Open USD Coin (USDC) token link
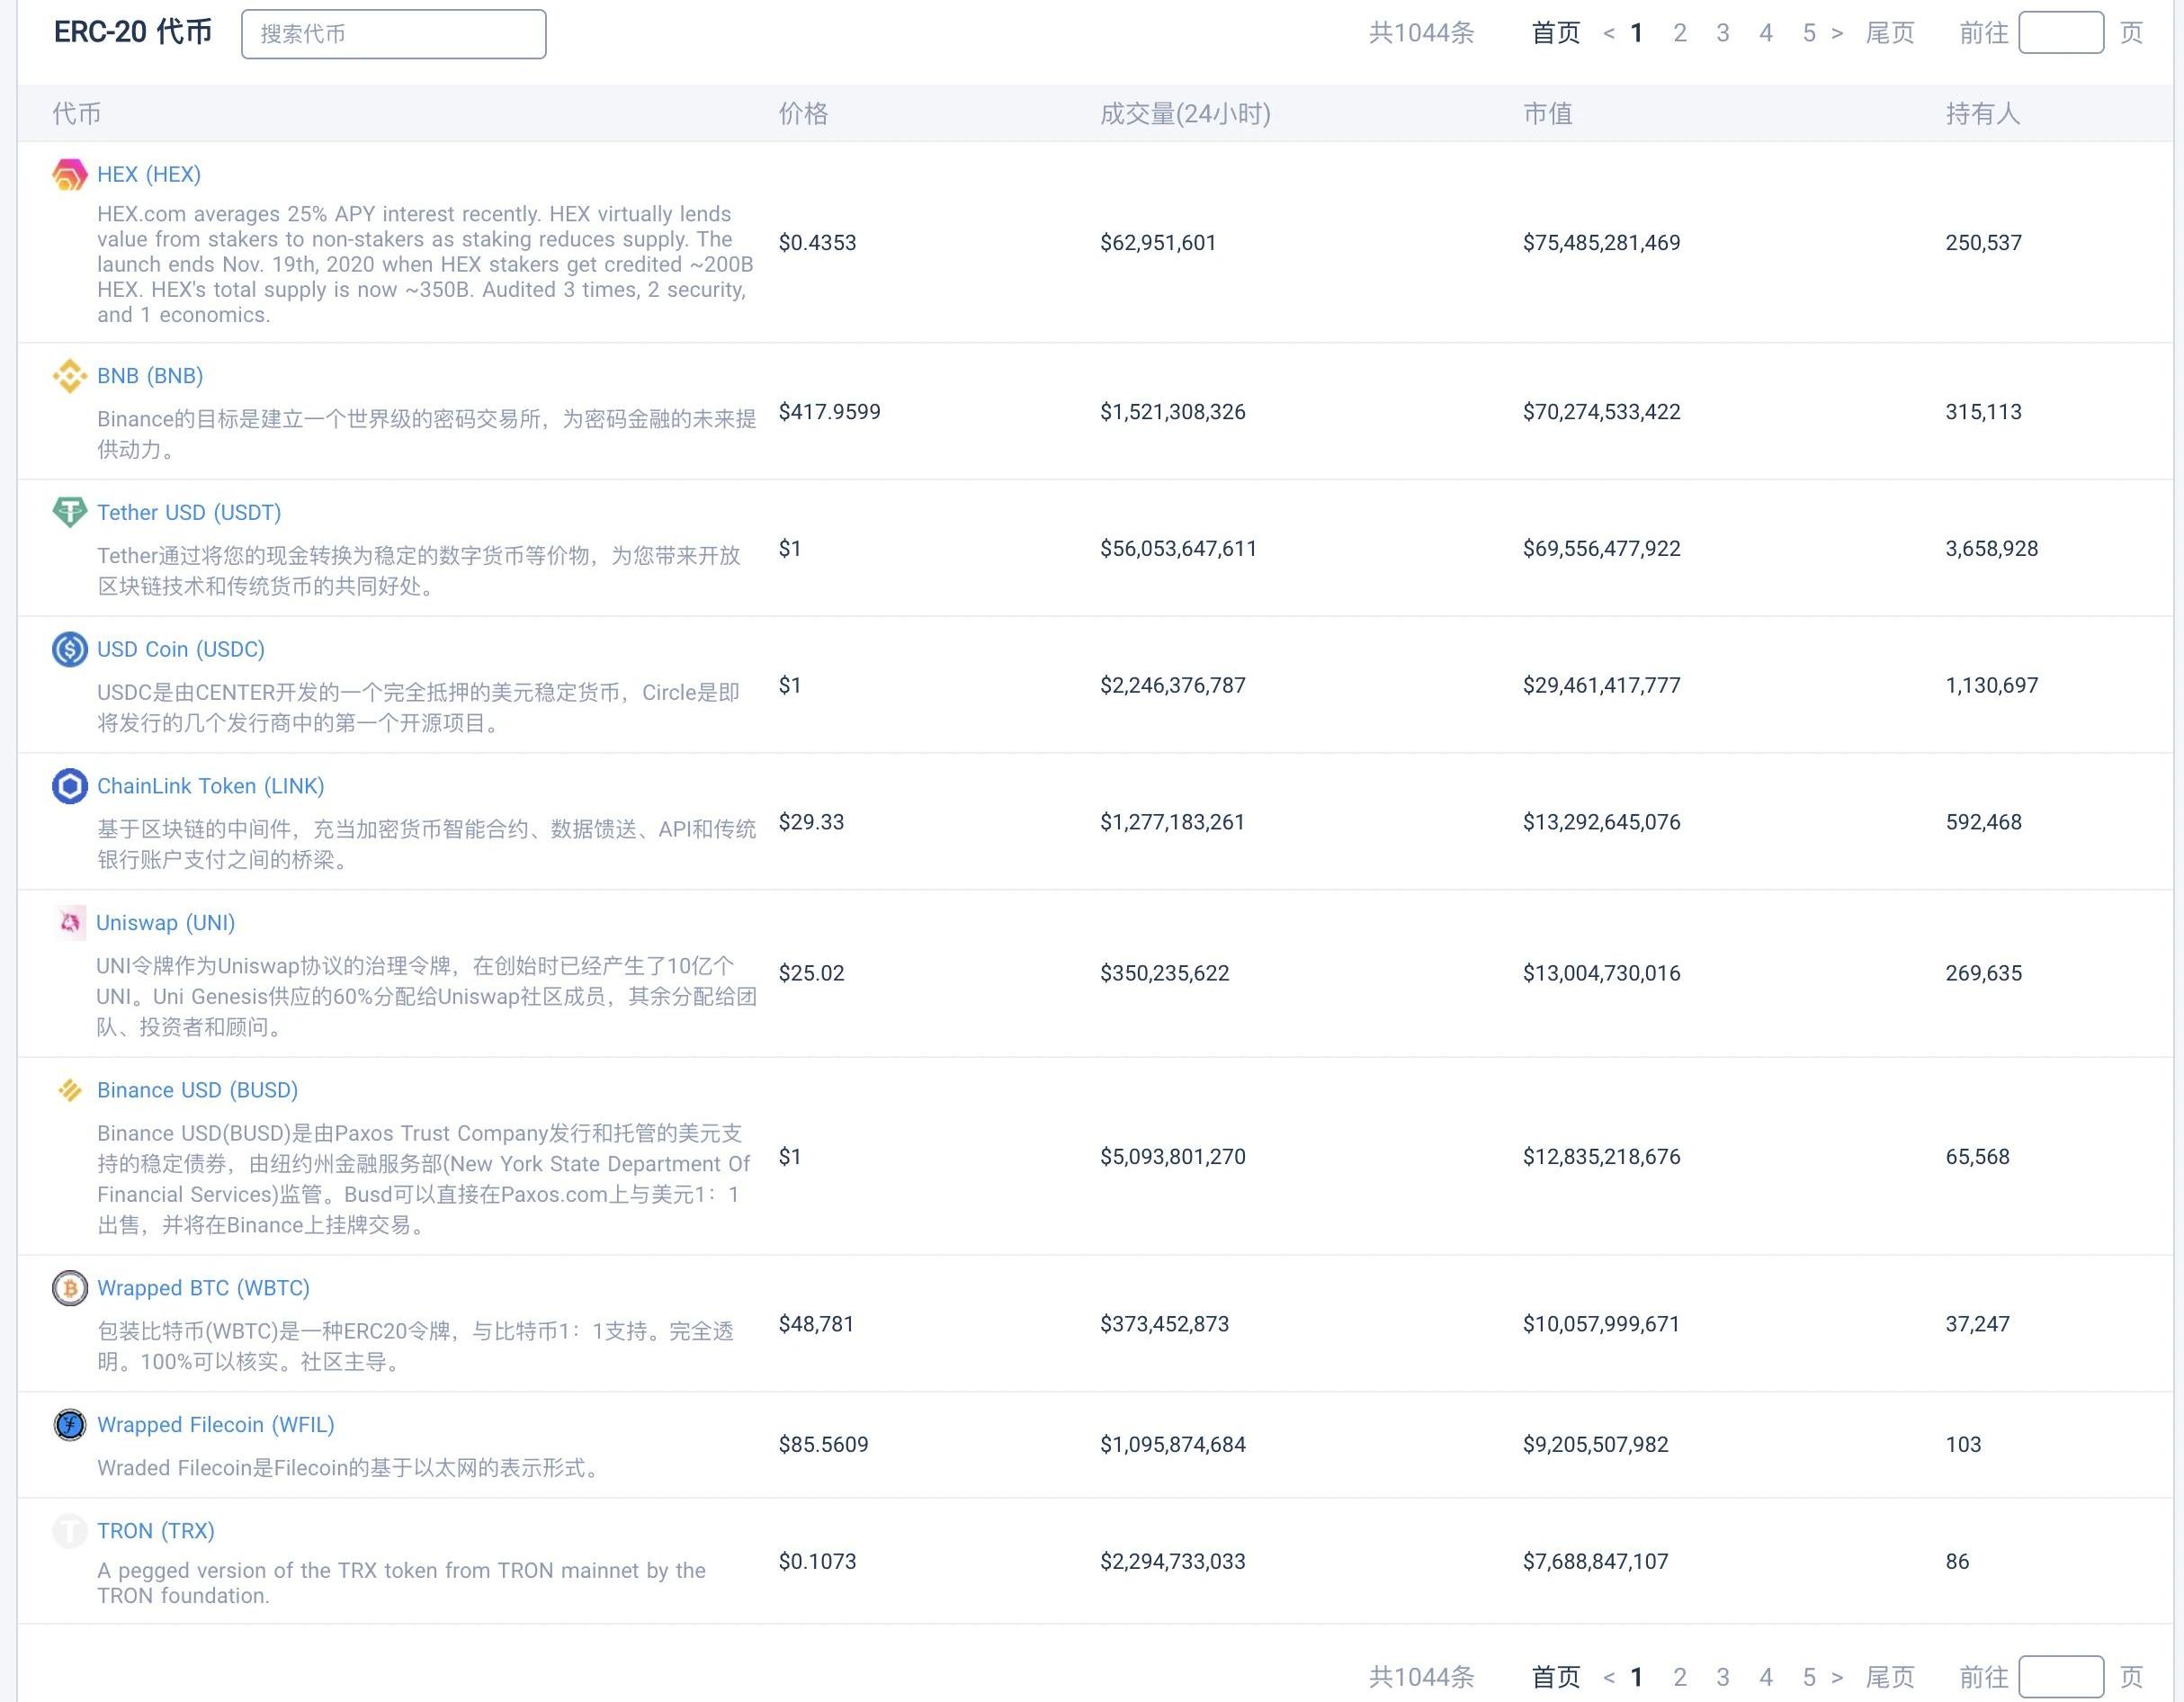Viewport: 2184px width, 1702px height. click(x=181, y=650)
